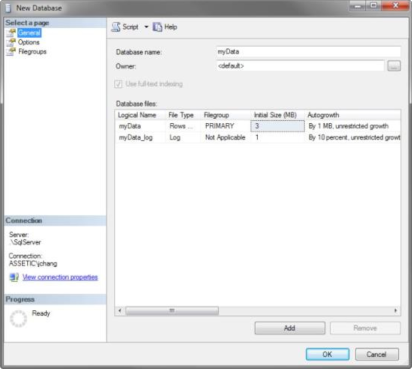The width and height of the screenshot is (412, 369).
Task: Select the Initial Size cell for myData
Action: (277, 126)
